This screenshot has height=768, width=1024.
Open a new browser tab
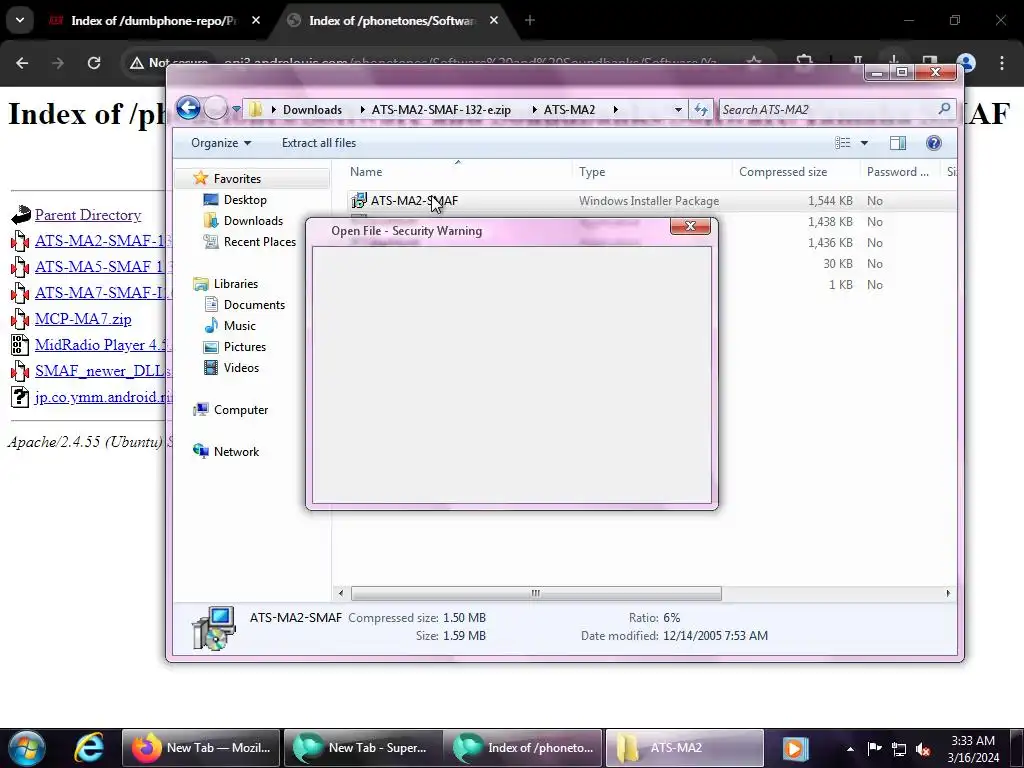point(530,20)
